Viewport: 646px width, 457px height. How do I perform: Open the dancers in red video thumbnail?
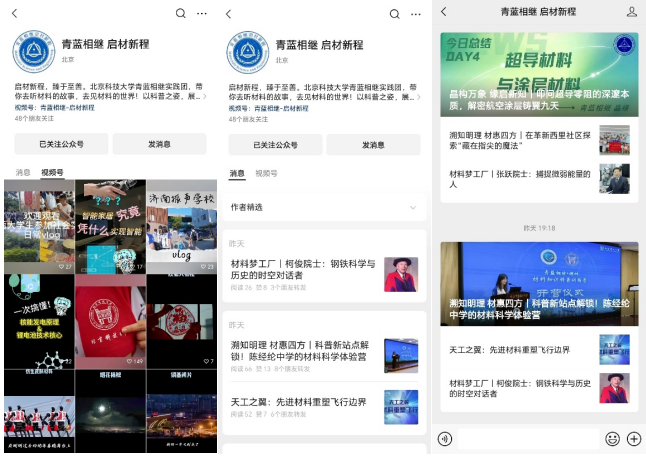[39, 411]
